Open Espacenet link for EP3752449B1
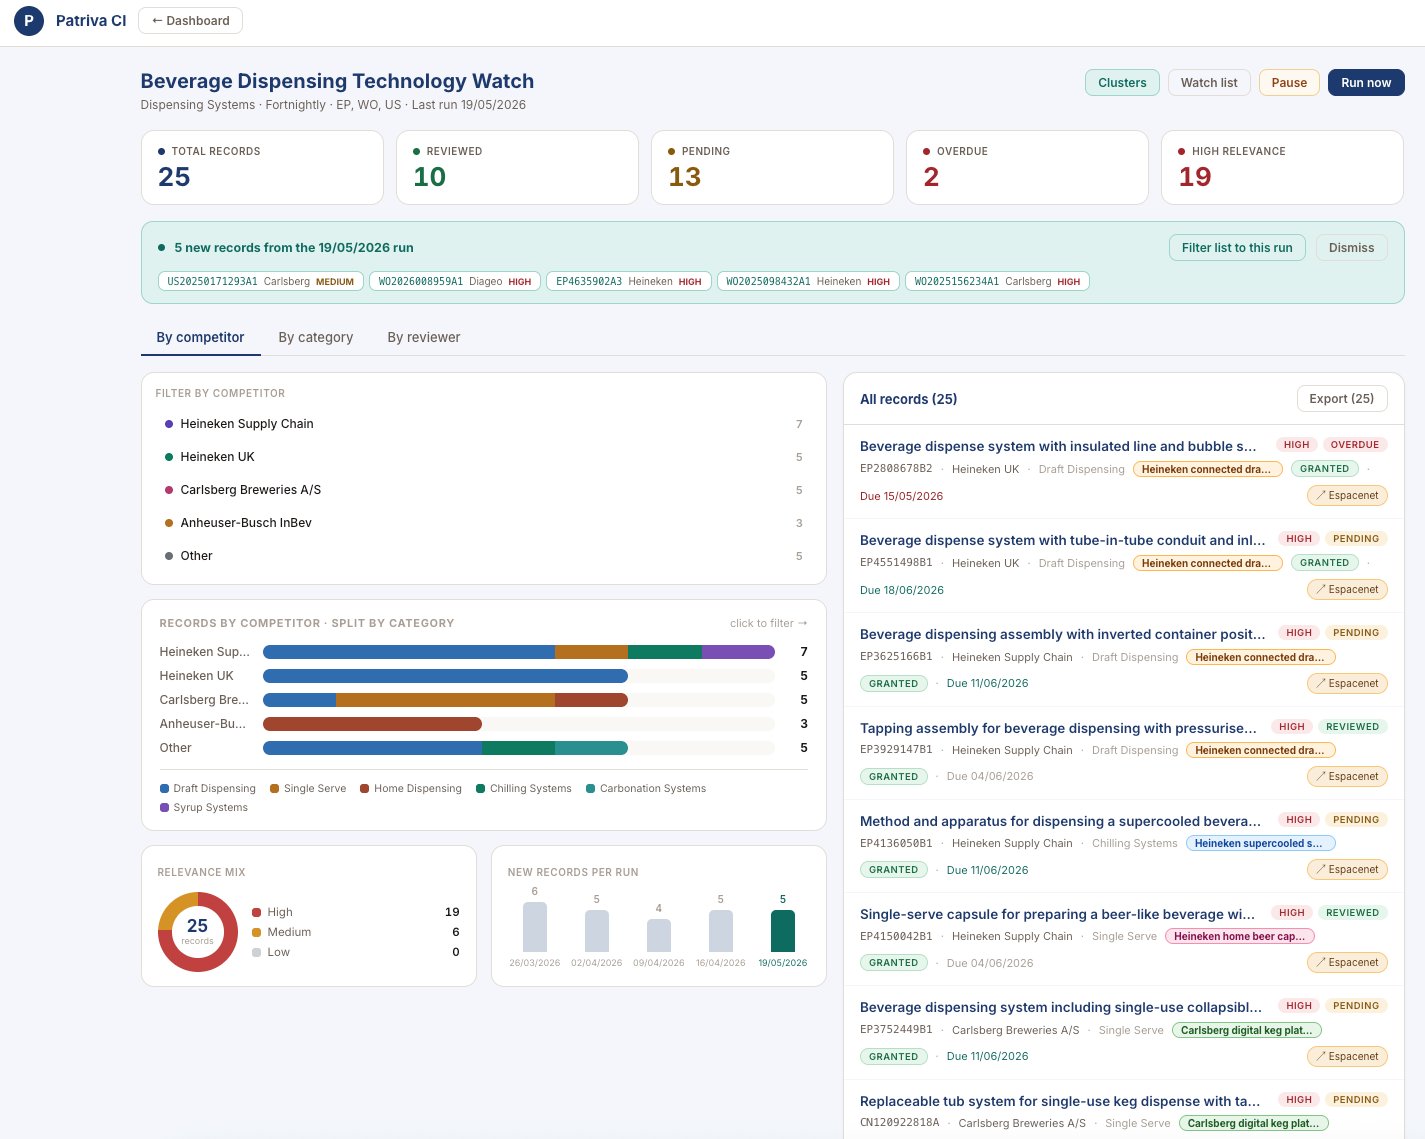This screenshot has width=1425, height=1139. click(1347, 1057)
